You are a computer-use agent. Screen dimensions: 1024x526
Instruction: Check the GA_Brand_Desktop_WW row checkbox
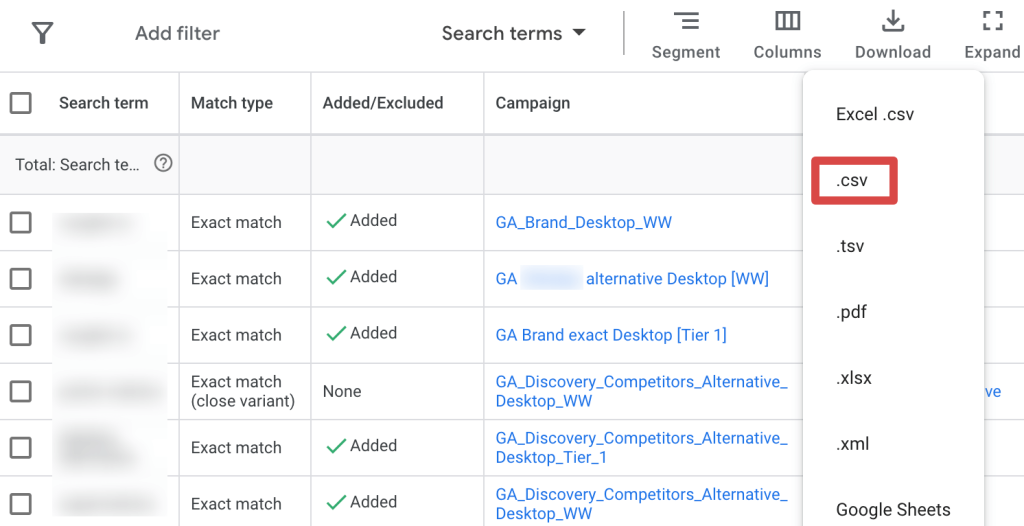click(21, 223)
